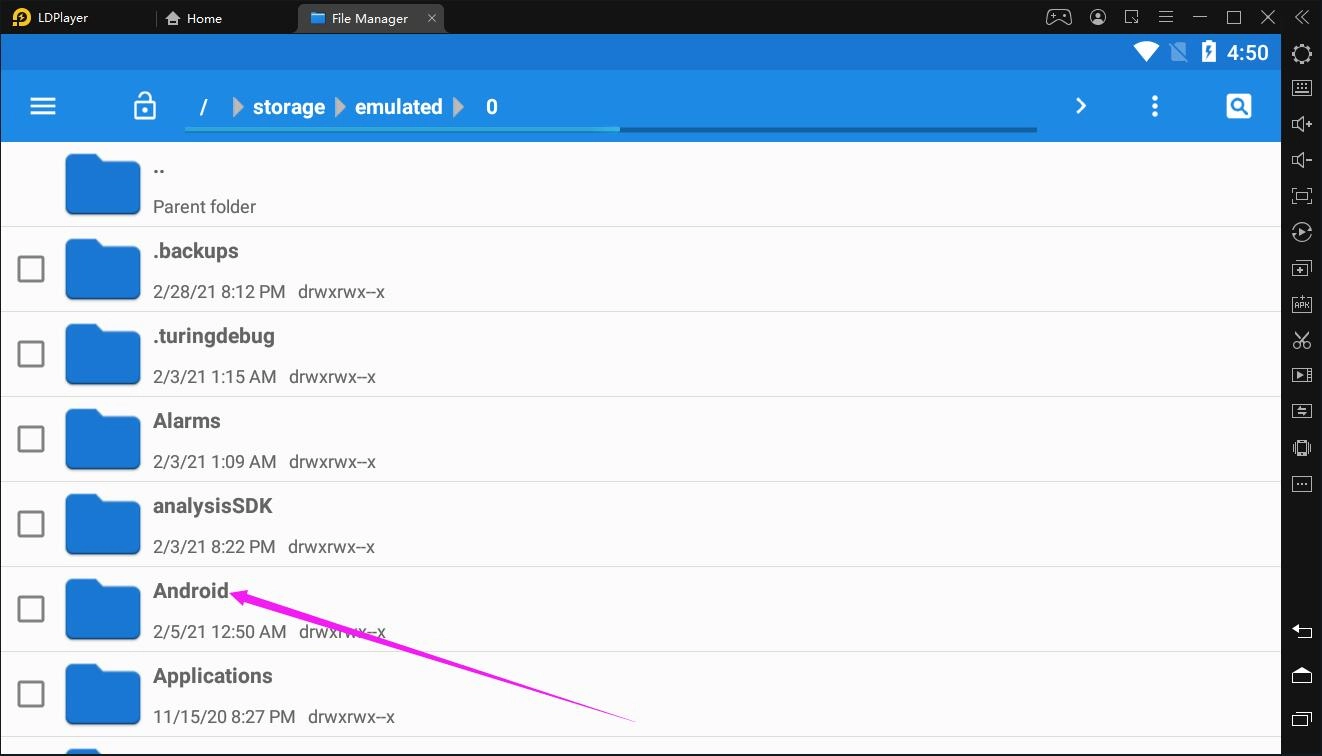Click arrow before storage in breadcrumb
The width and height of the screenshot is (1322, 756).
237,107
